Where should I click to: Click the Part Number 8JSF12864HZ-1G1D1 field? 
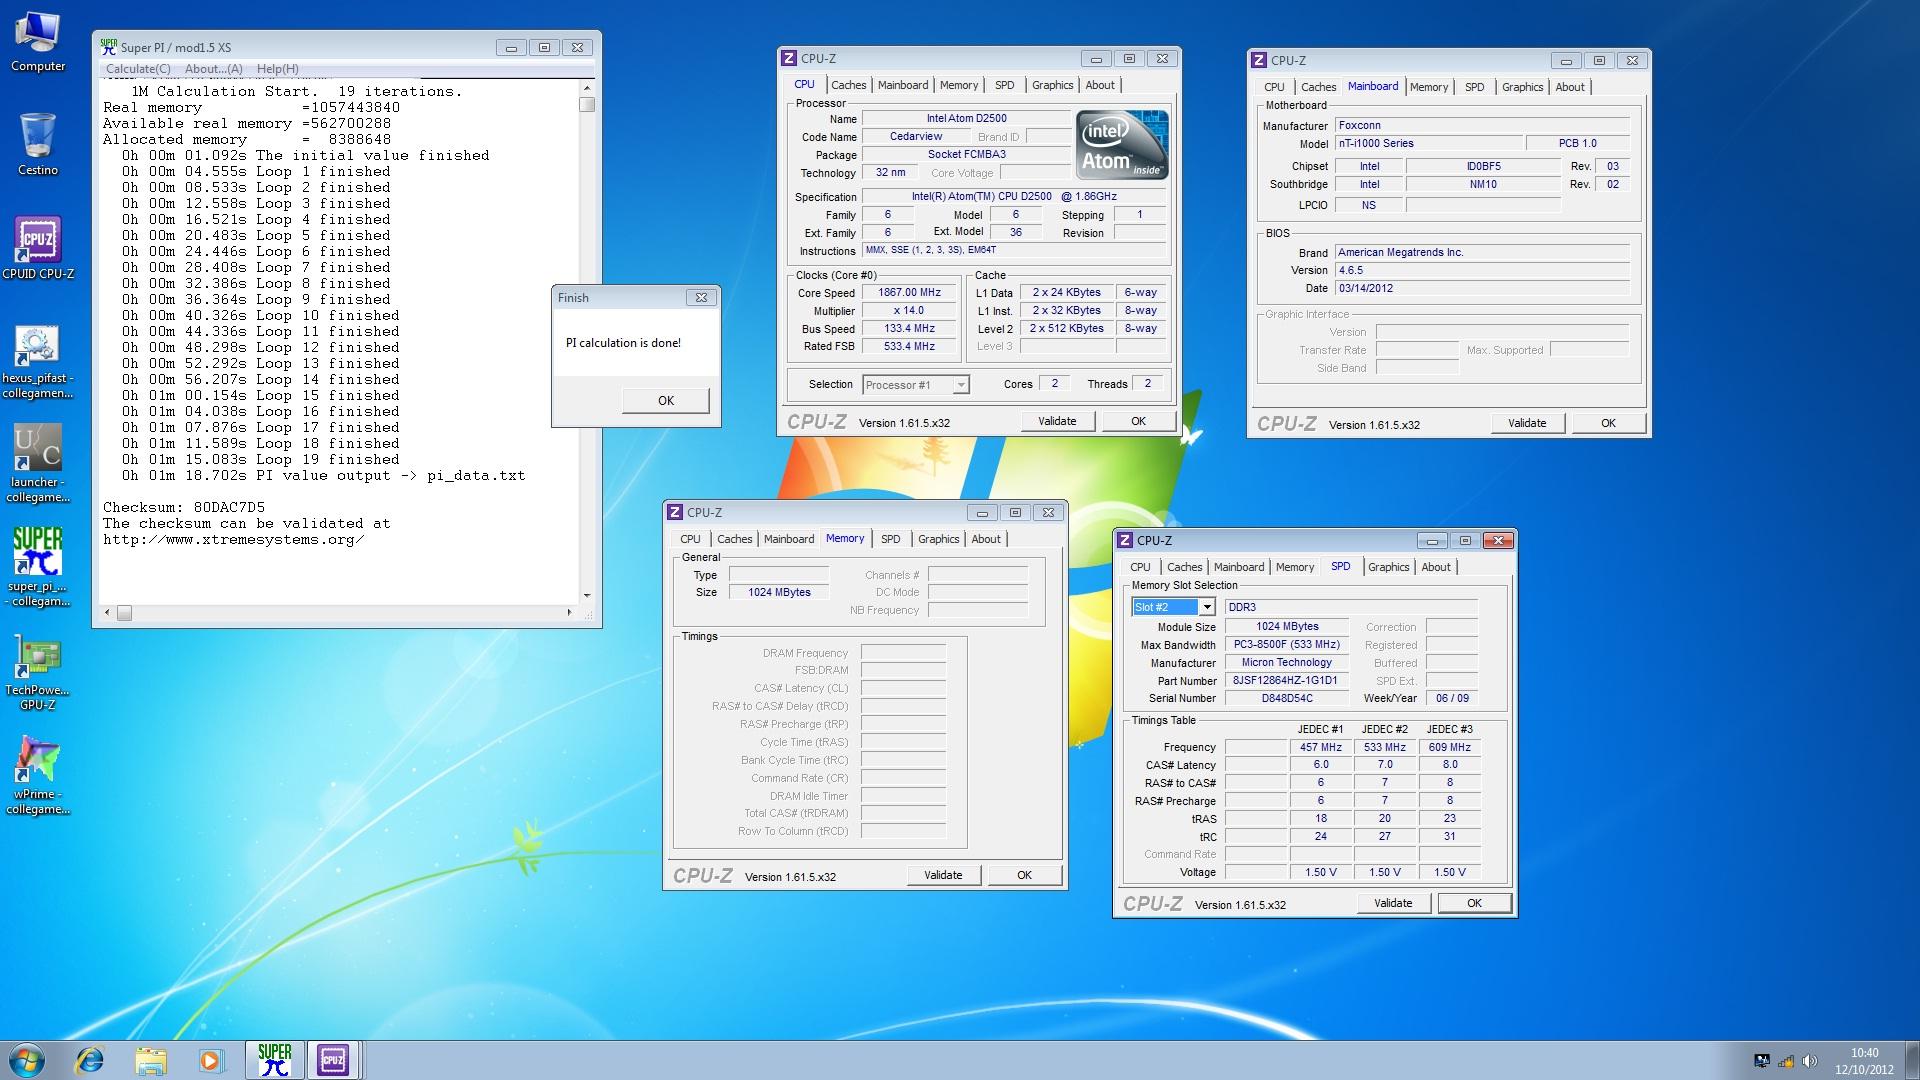click(1286, 681)
